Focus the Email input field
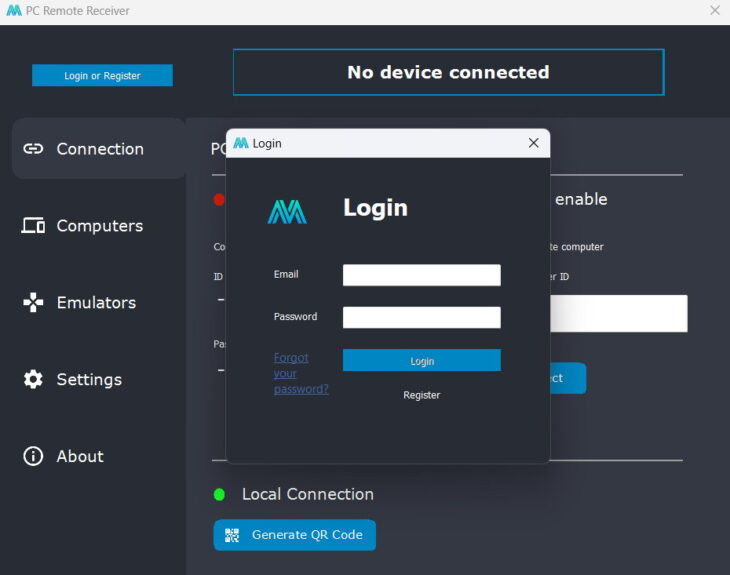 click(x=422, y=275)
